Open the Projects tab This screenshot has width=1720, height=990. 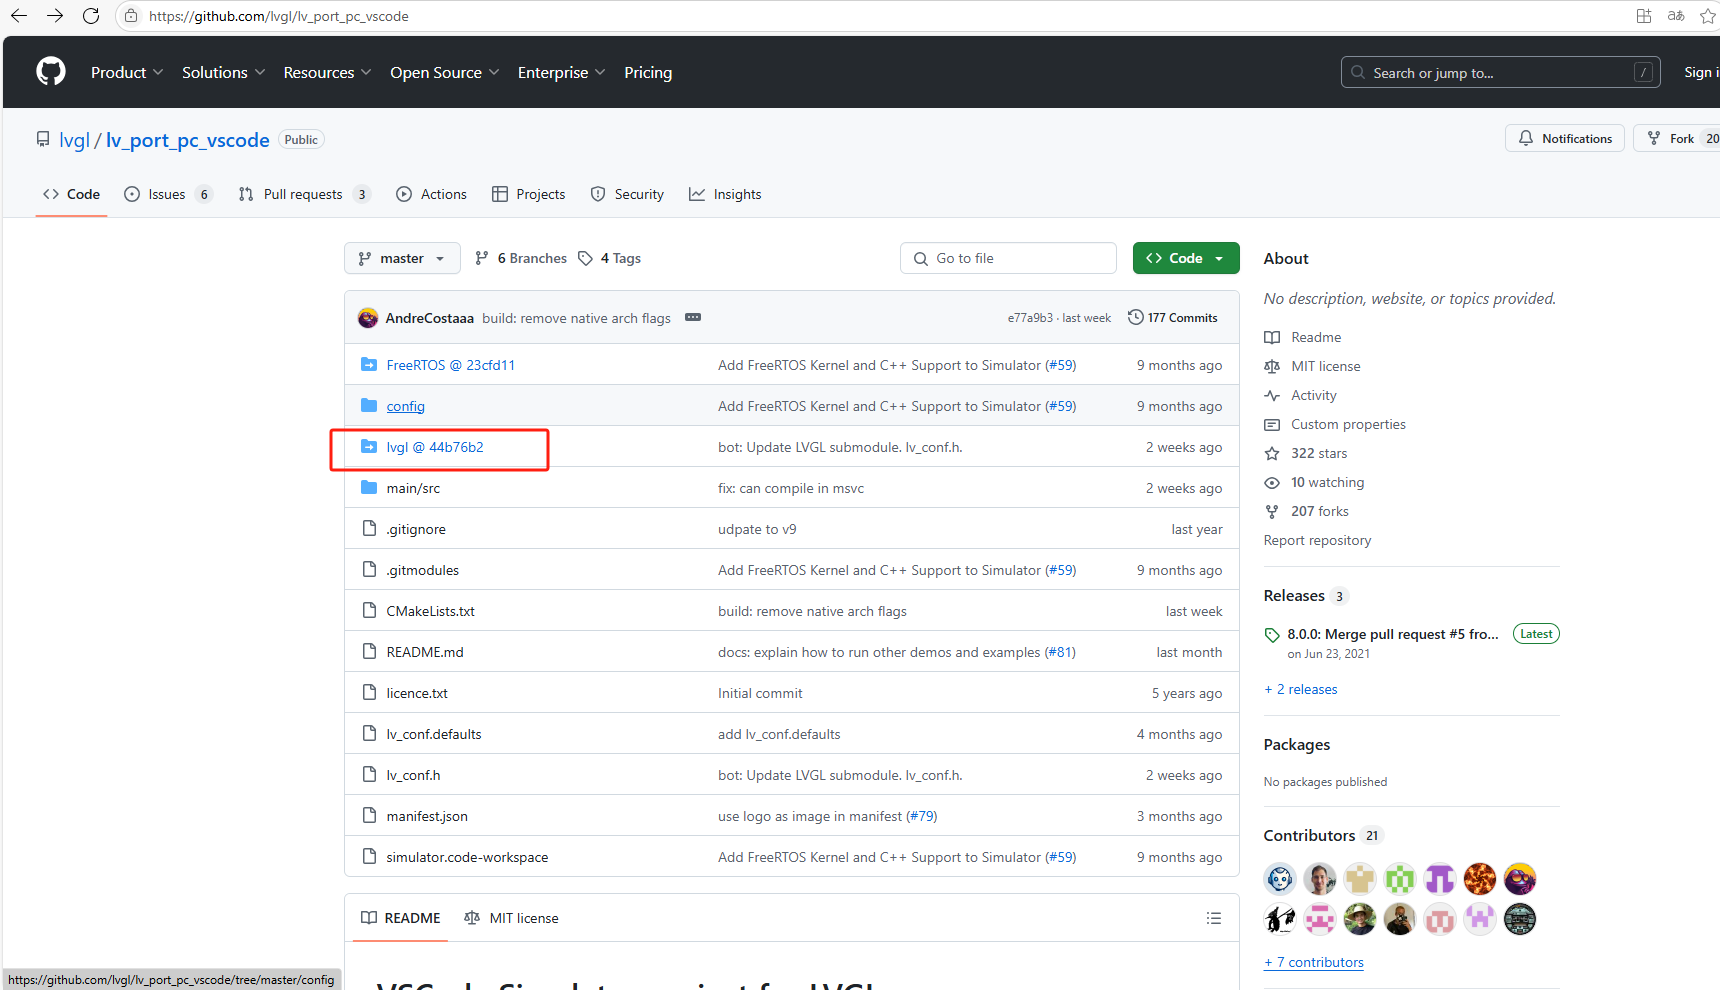click(x=529, y=194)
